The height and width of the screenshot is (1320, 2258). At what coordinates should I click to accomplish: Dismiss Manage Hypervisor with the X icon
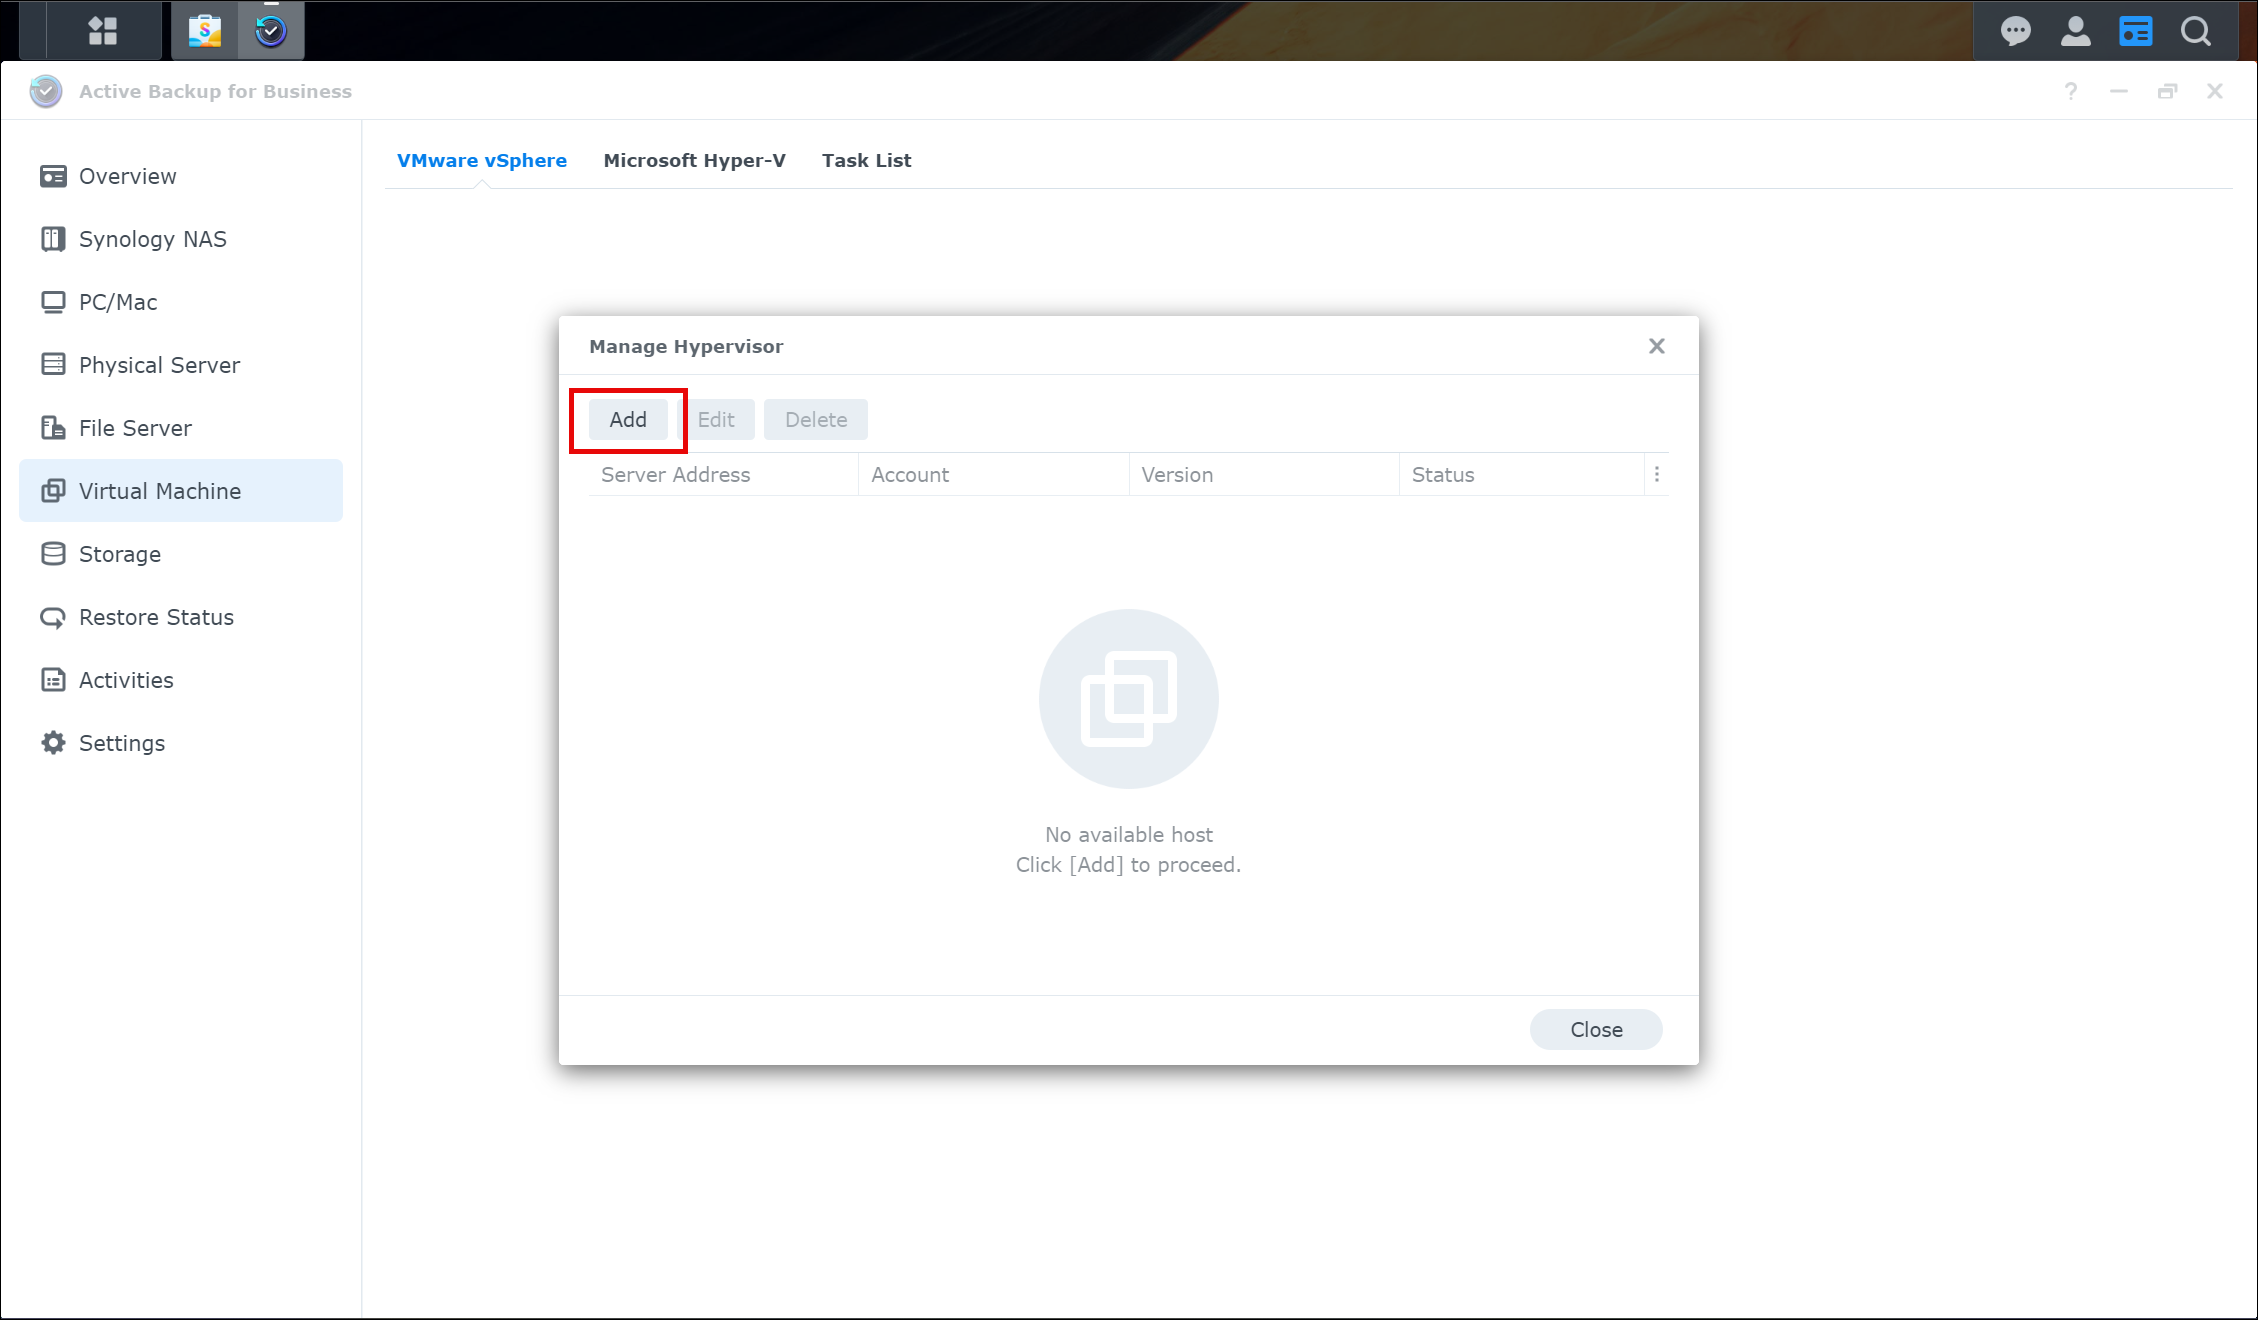(x=1657, y=346)
